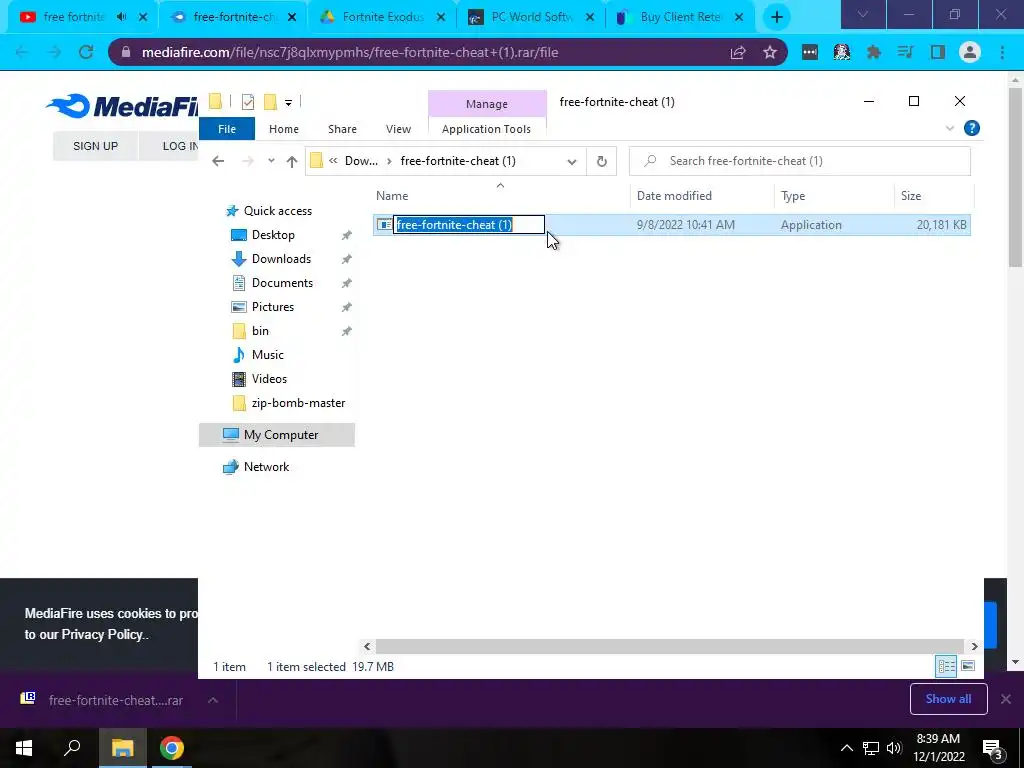Click the Dow... breadcrumb in address bar
The image size is (1024, 768).
pos(360,161)
